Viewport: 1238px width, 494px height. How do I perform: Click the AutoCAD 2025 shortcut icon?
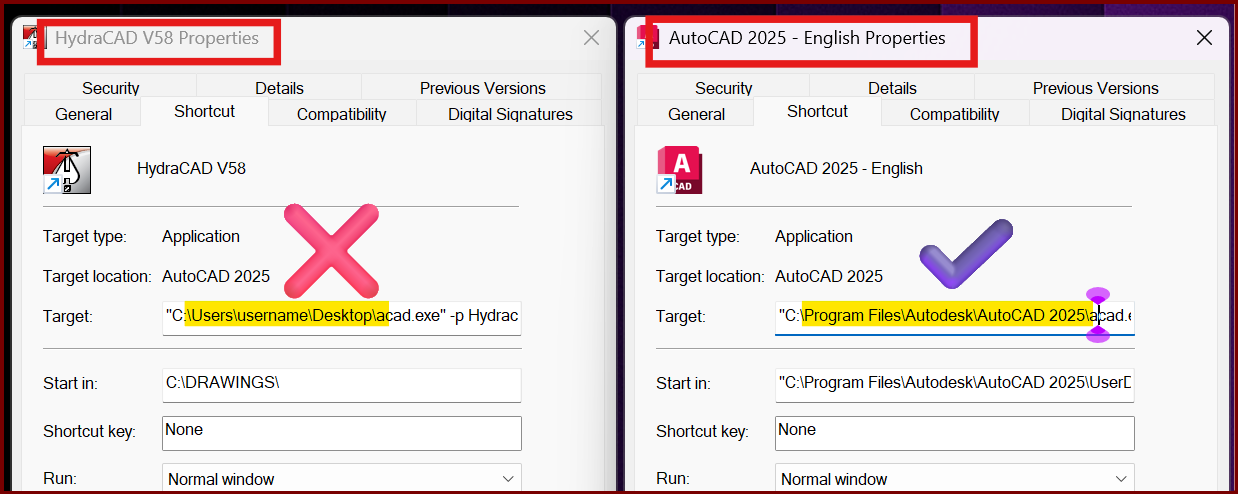680,169
